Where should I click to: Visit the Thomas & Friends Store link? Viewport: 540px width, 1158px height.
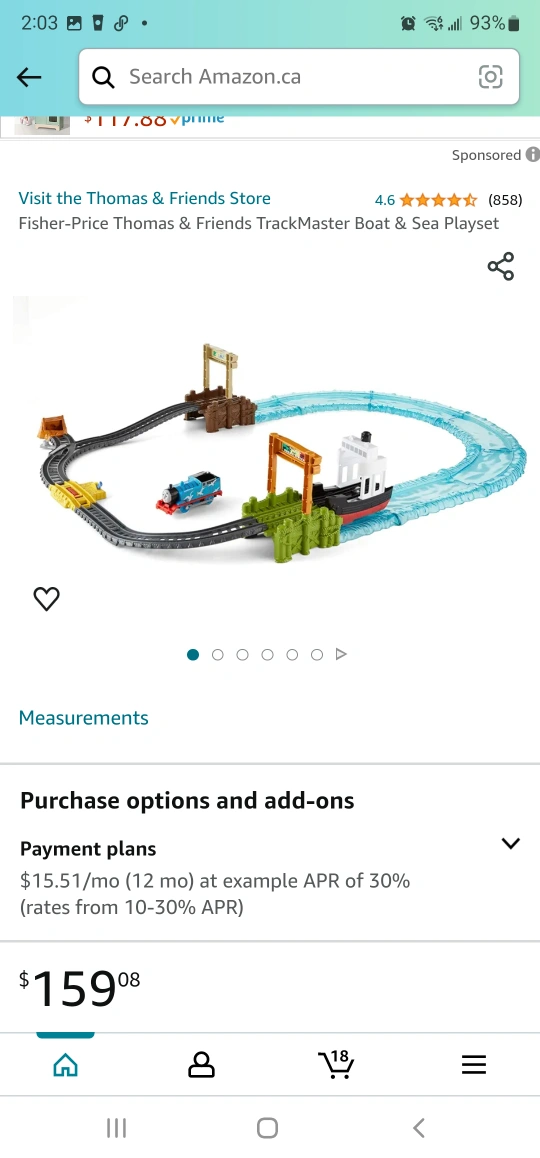click(x=145, y=198)
